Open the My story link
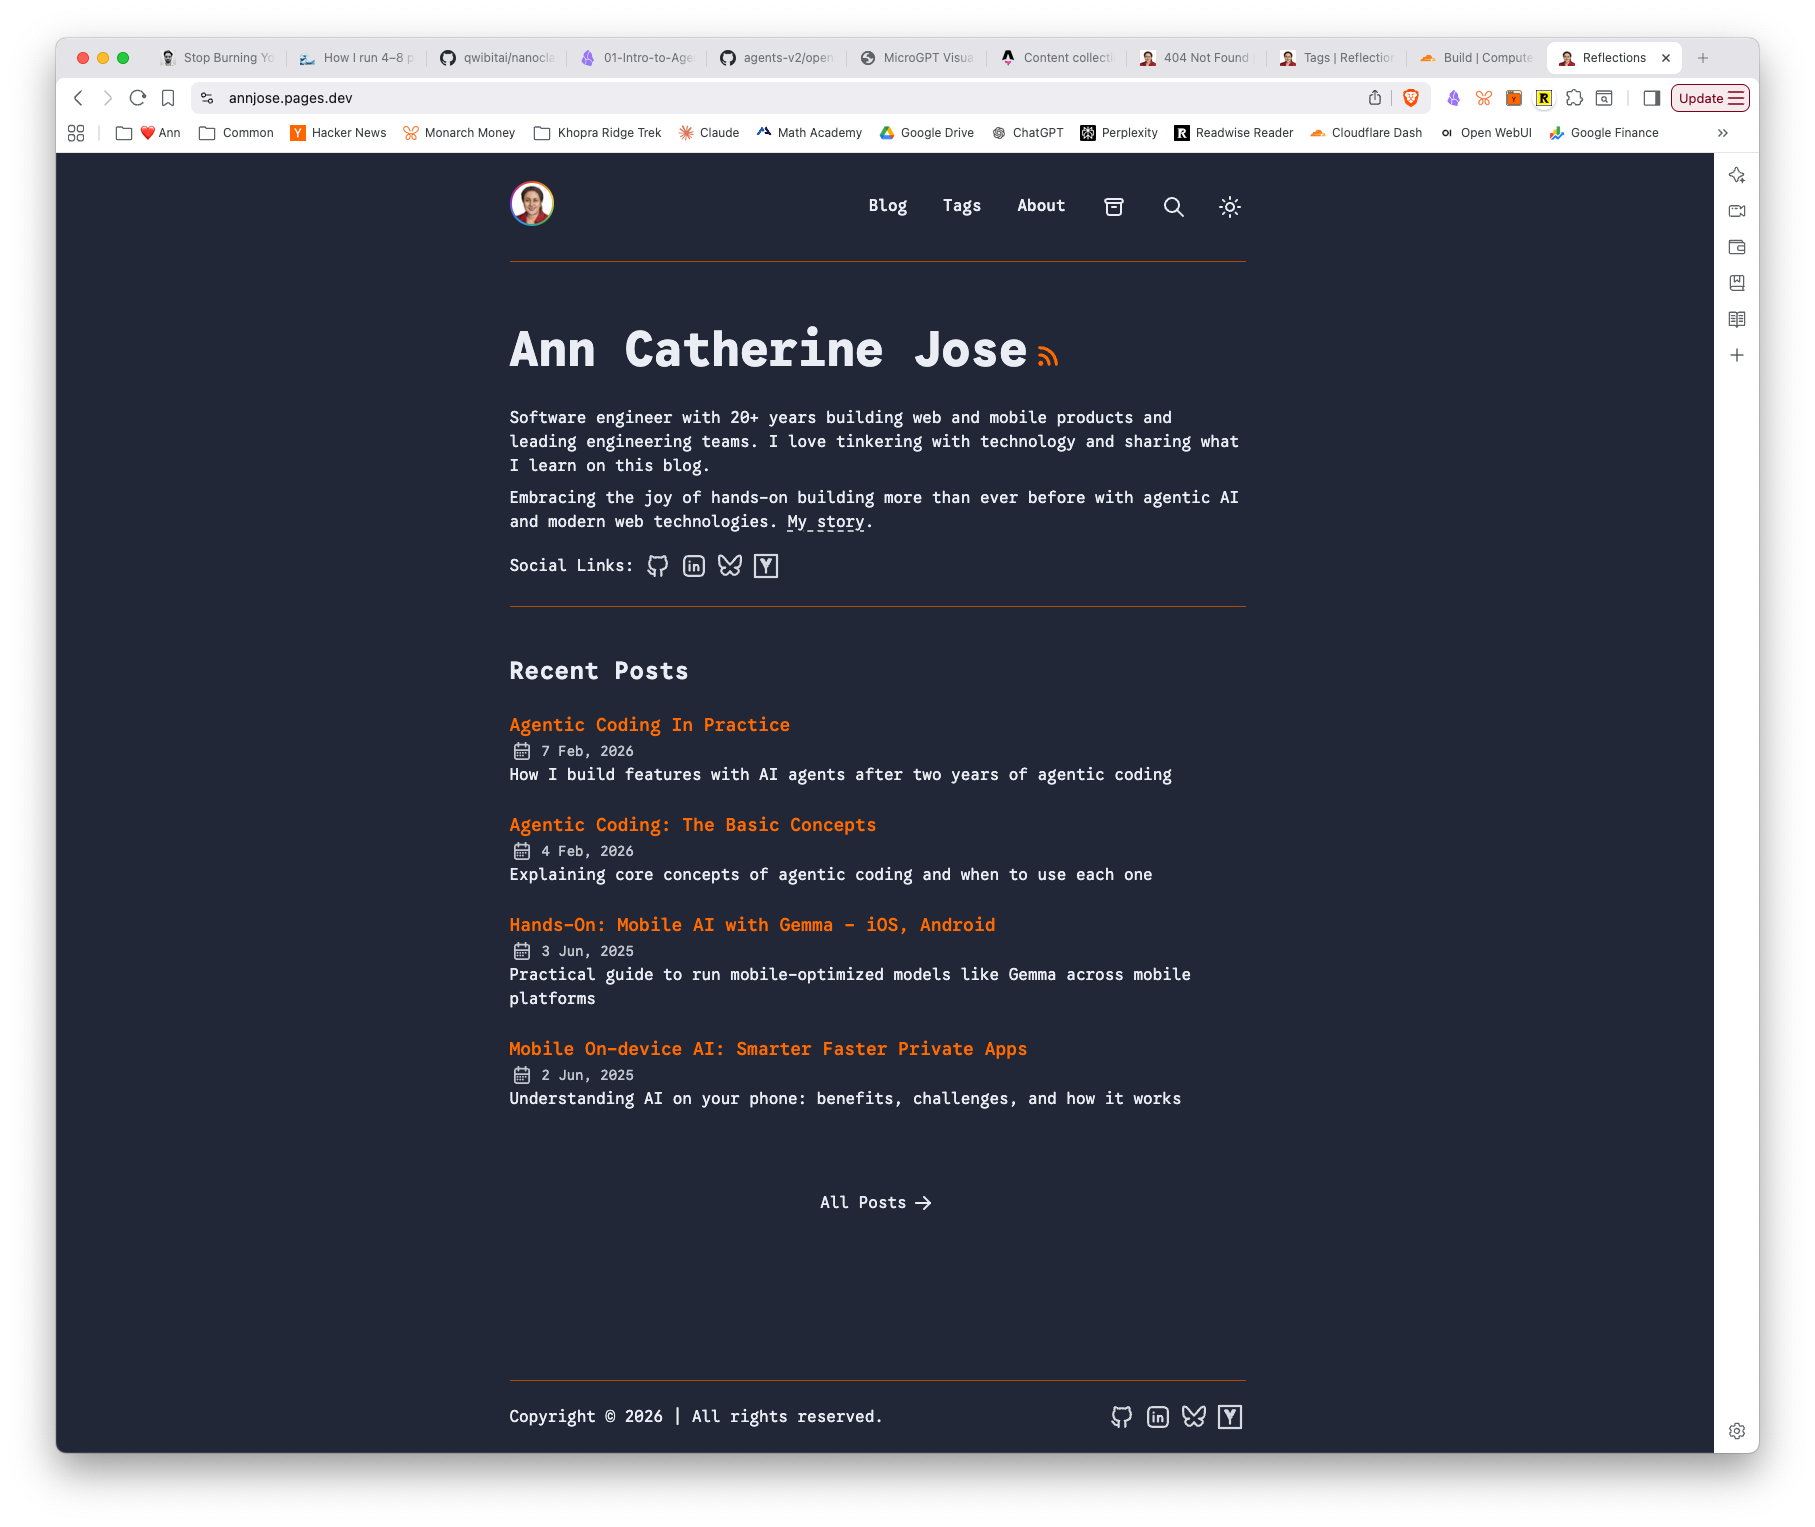 click(x=824, y=521)
